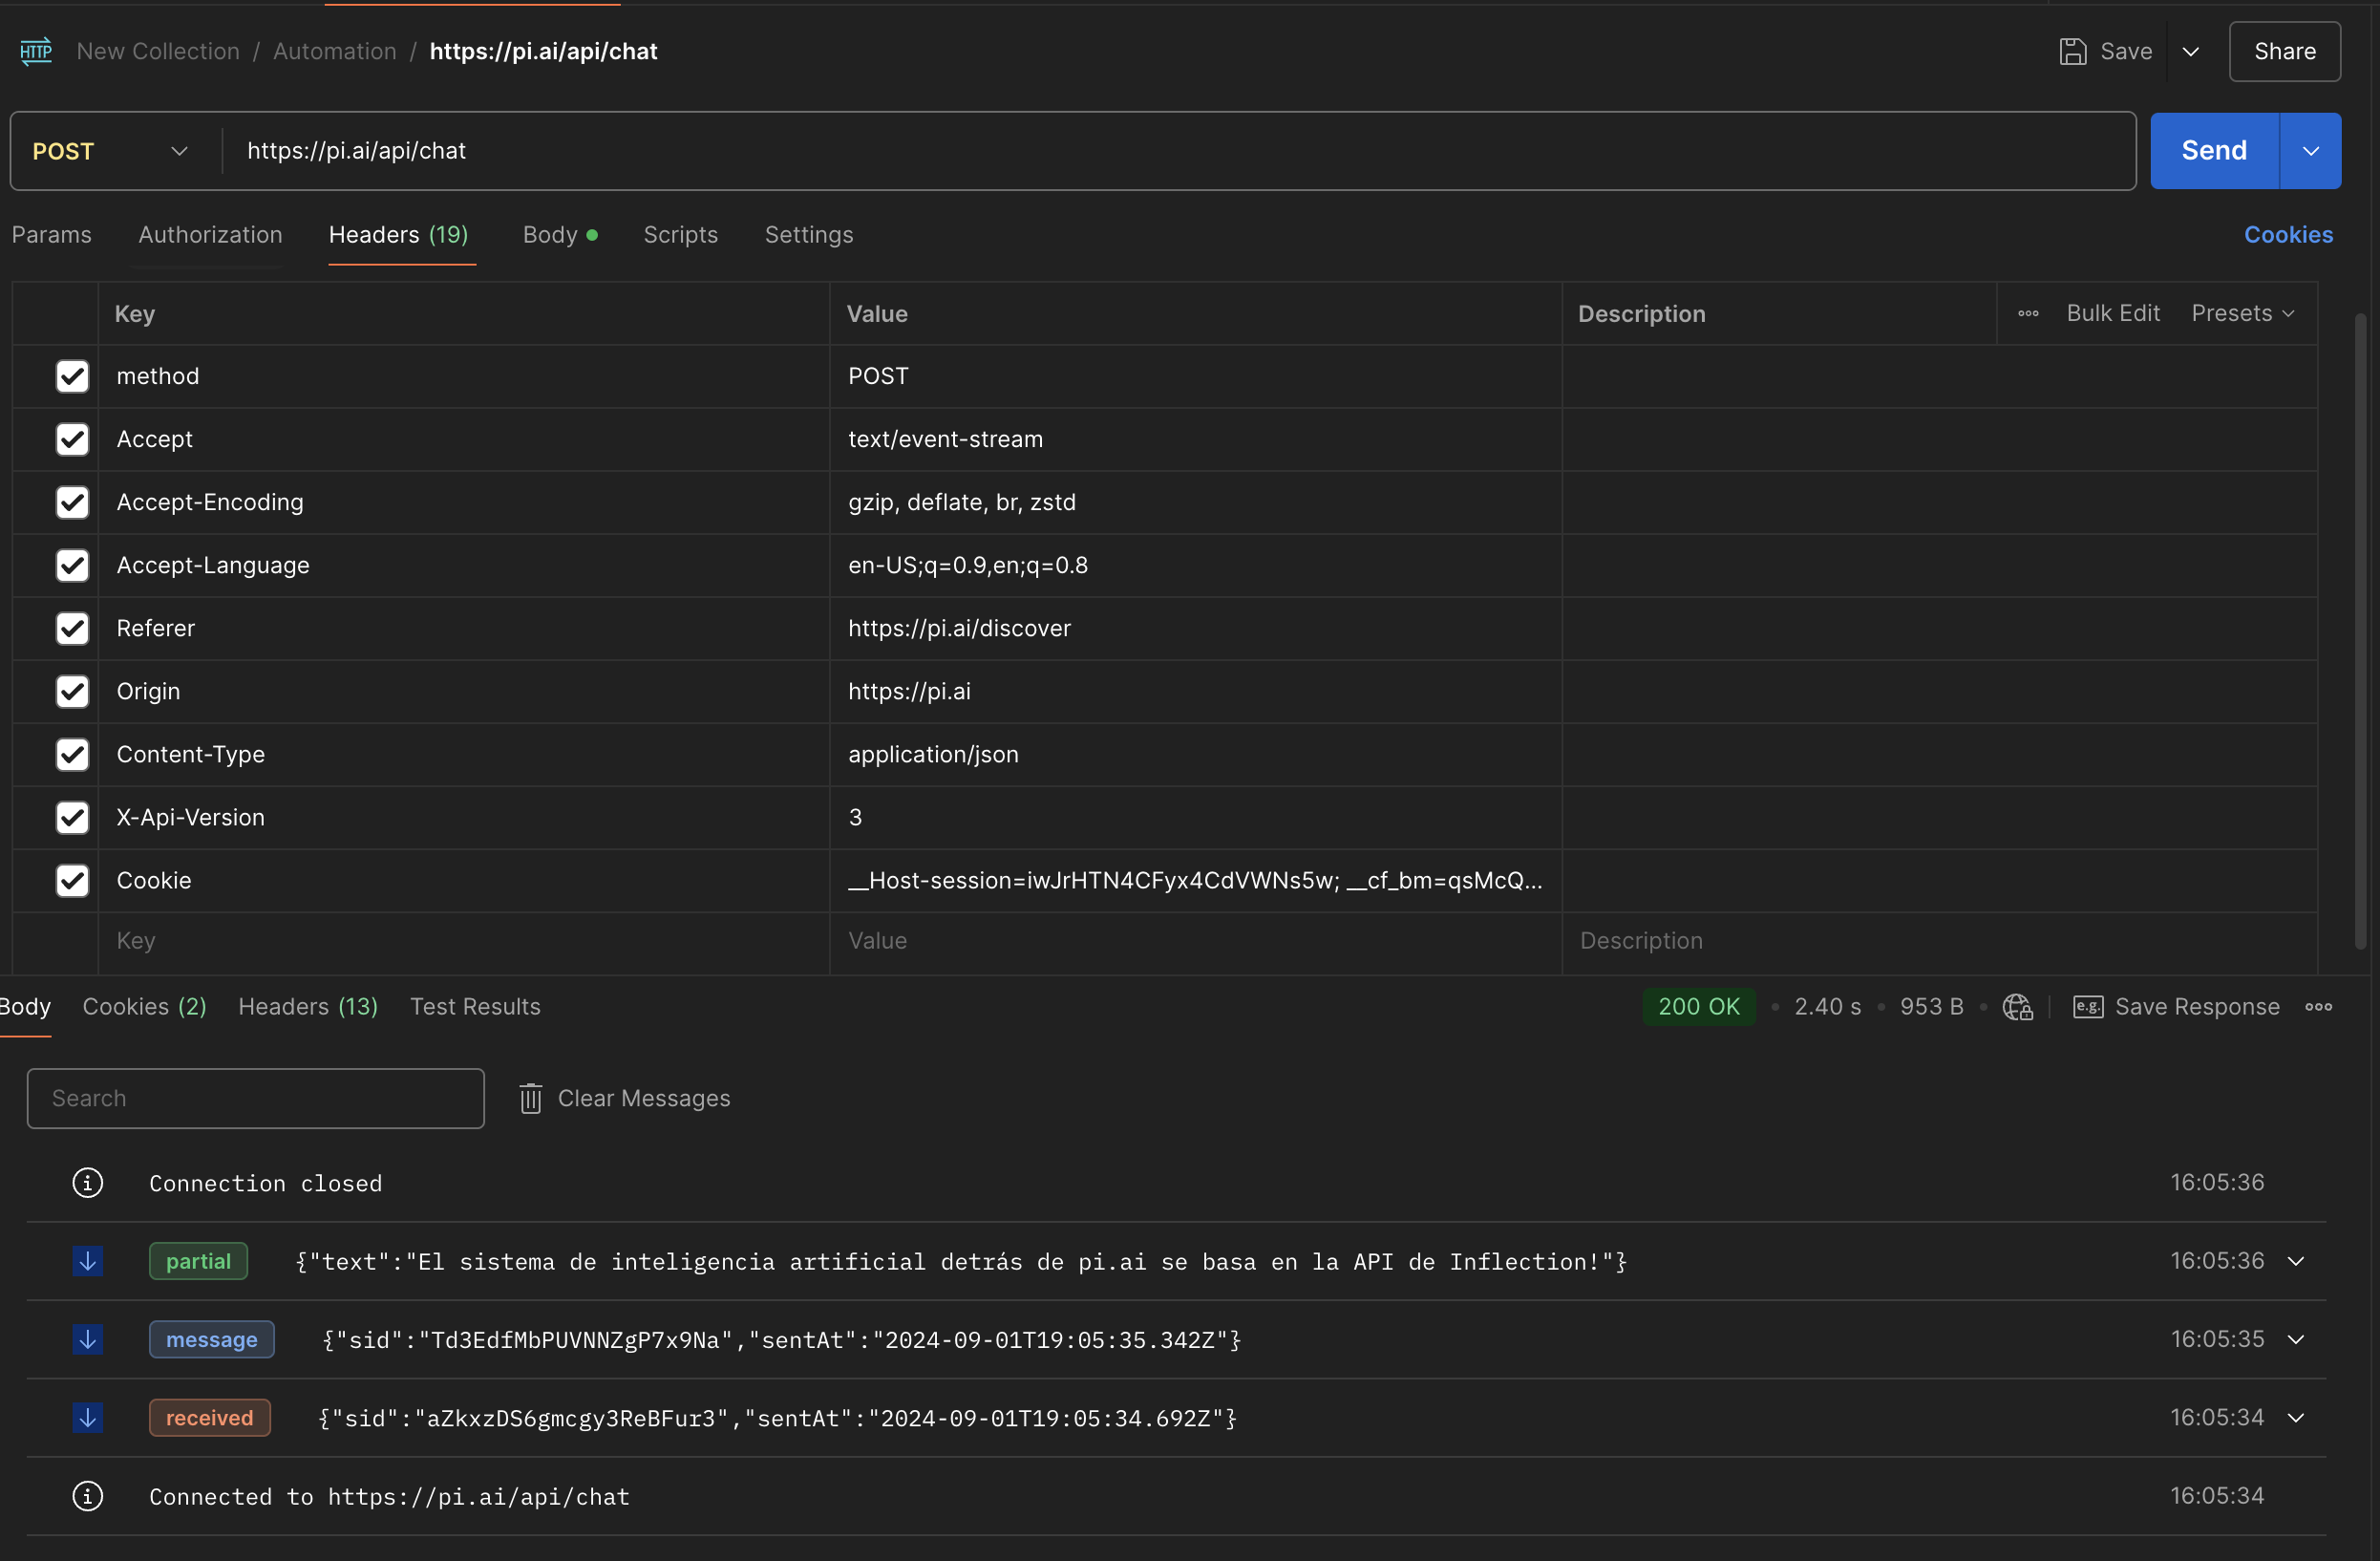The height and width of the screenshot is (1561, 2380).
Task: Switch to the Authorization tab
Action: [x=210, y=234]
